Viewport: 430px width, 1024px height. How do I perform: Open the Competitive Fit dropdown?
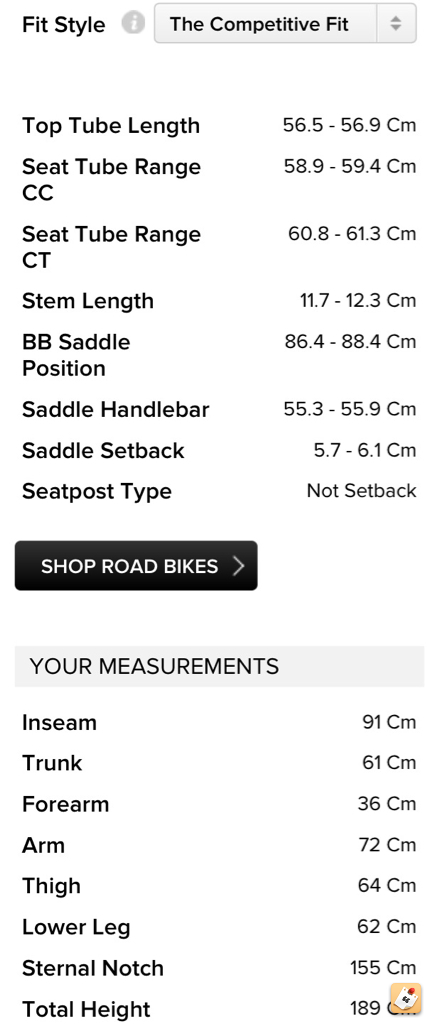point(285,24)
